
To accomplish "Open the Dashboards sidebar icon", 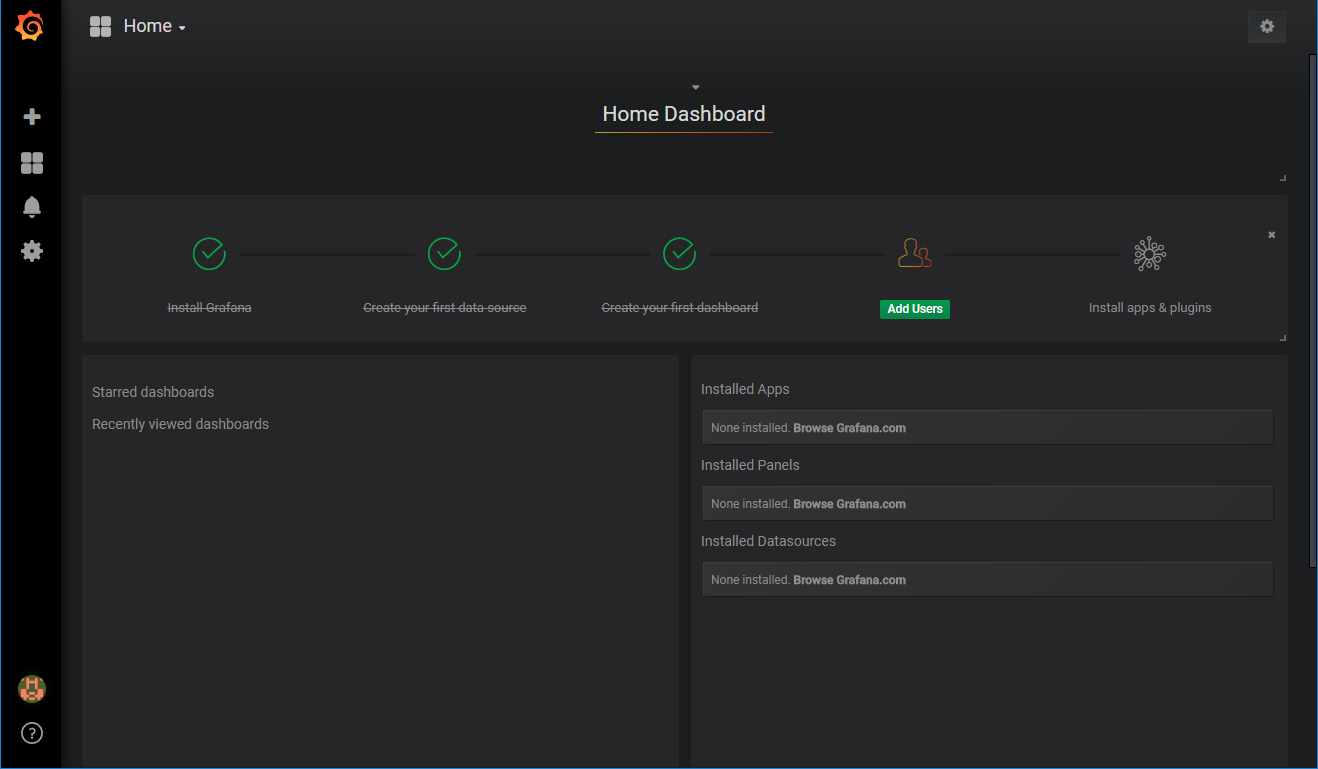I will click(32, 163).
